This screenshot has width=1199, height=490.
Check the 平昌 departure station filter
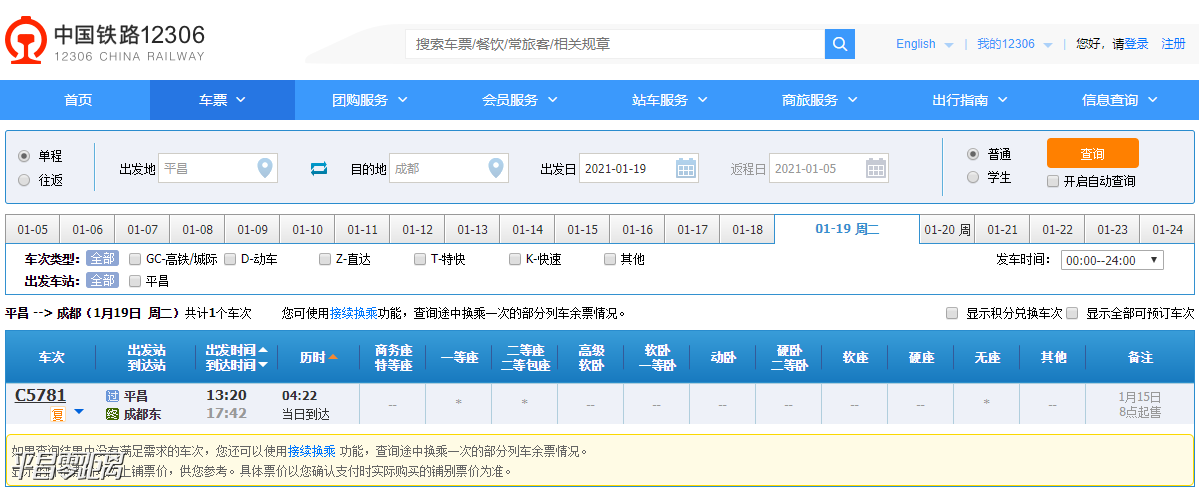click(x=135, y=281)
